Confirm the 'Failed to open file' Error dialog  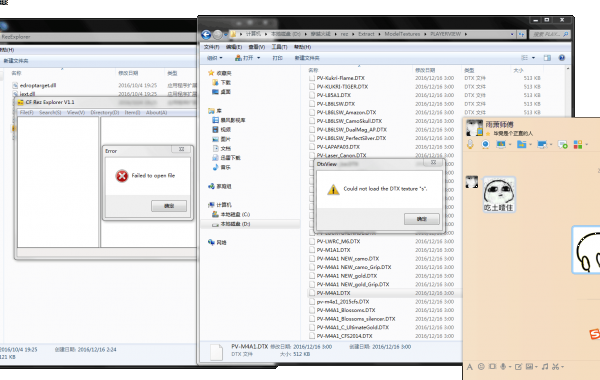coord(169,206)
